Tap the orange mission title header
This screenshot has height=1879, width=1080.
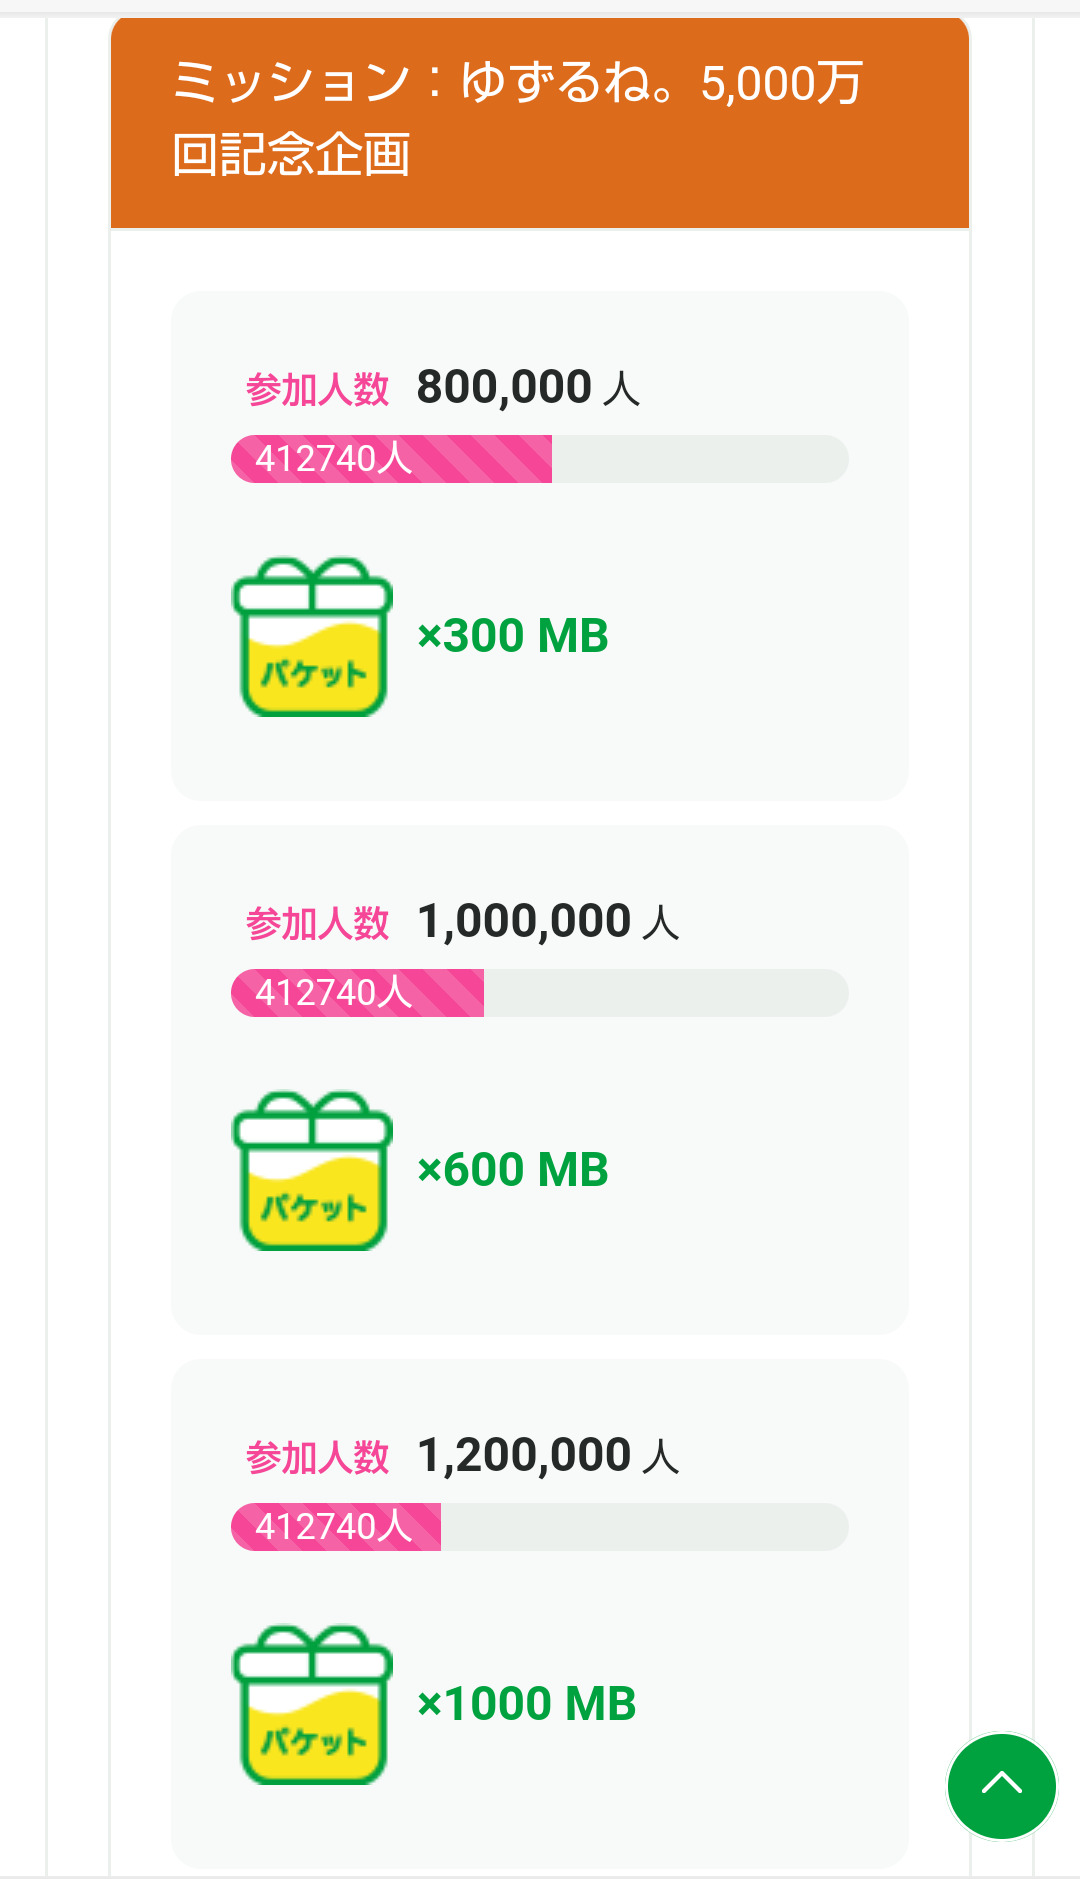[x=540, y=120]
